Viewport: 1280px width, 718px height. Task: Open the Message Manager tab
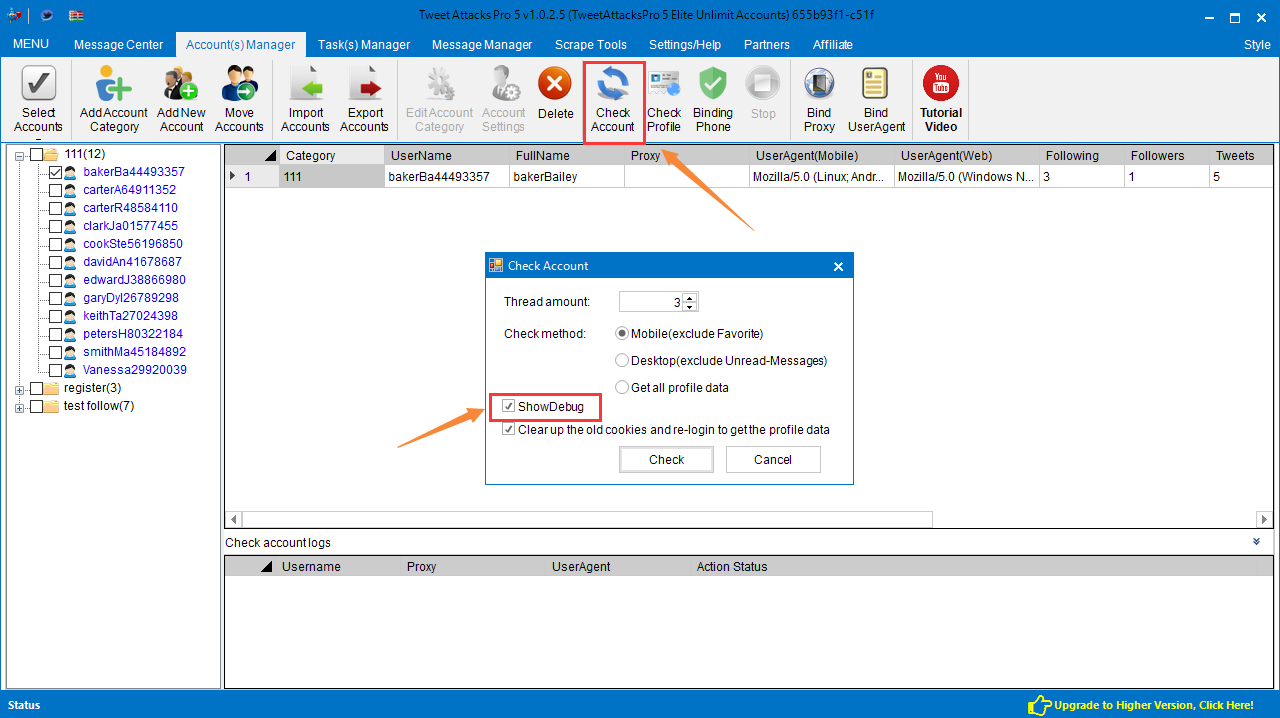click(x=482, y=44)
